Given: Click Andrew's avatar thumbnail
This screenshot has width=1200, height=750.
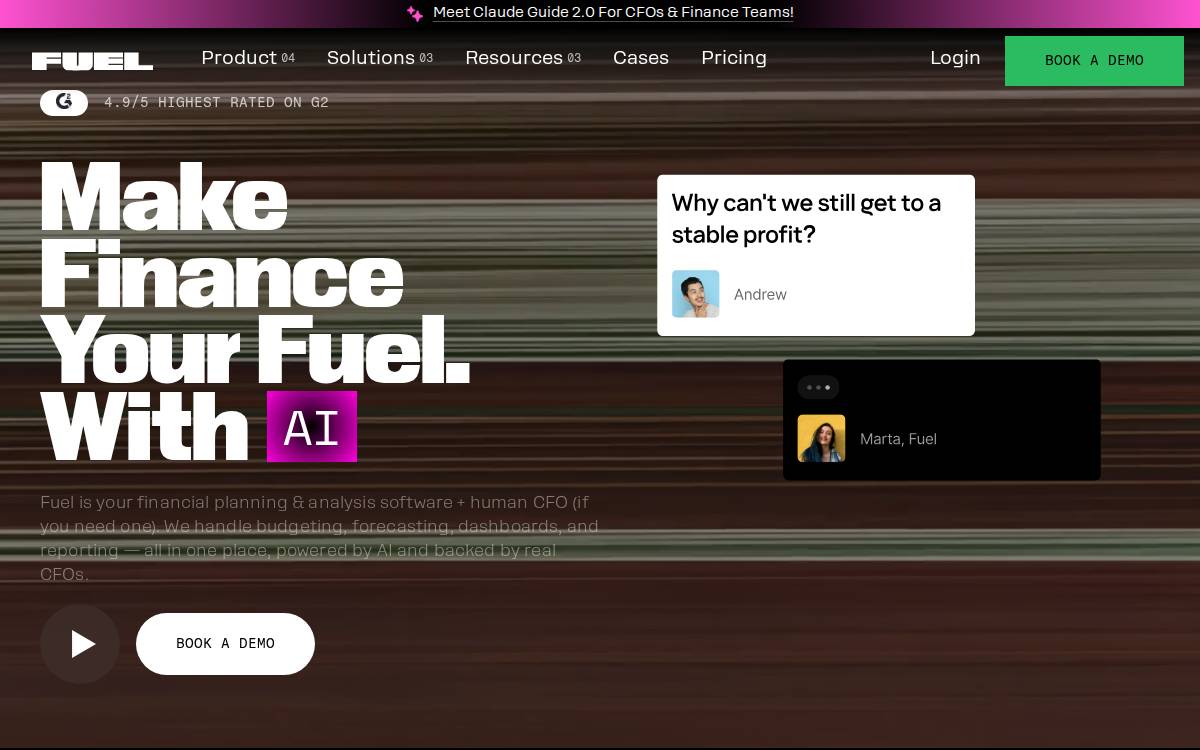Looking at the screenshot, I should [695, 294].
